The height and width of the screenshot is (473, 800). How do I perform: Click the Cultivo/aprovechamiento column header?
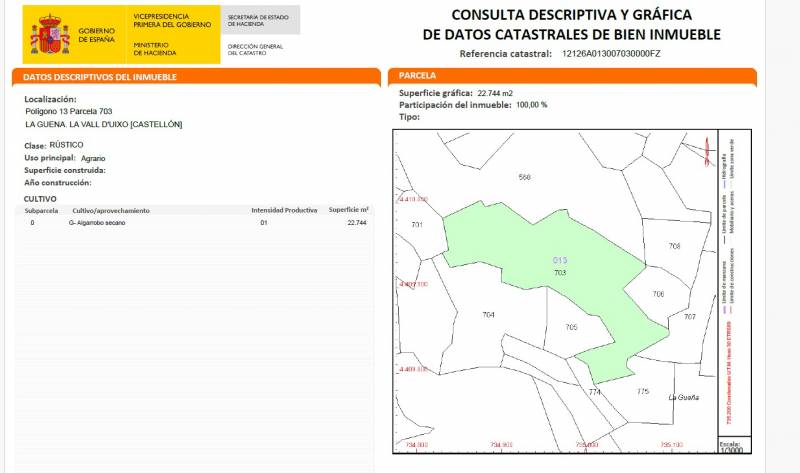pos(111,211)
